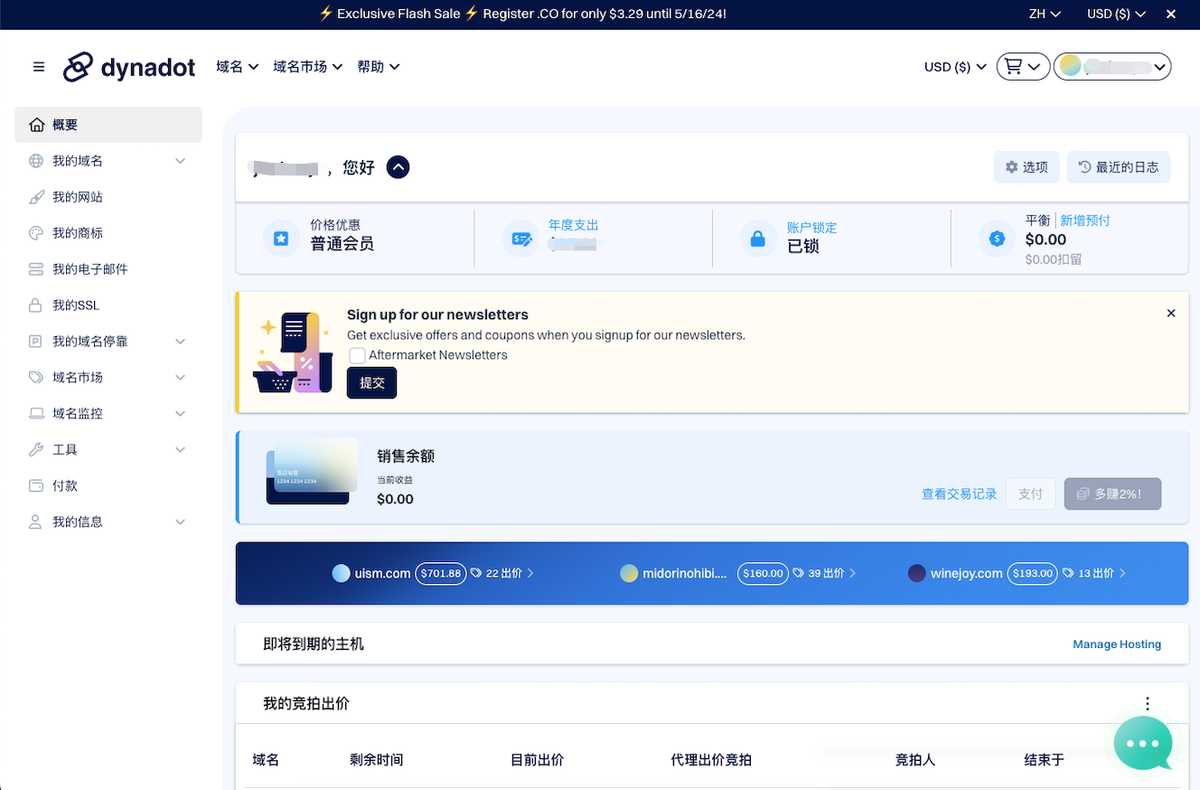Image resolution: width=1200 pixels, height=790 pixels.
Task: Click the 新增预付 link
Action: [1085, 220]
